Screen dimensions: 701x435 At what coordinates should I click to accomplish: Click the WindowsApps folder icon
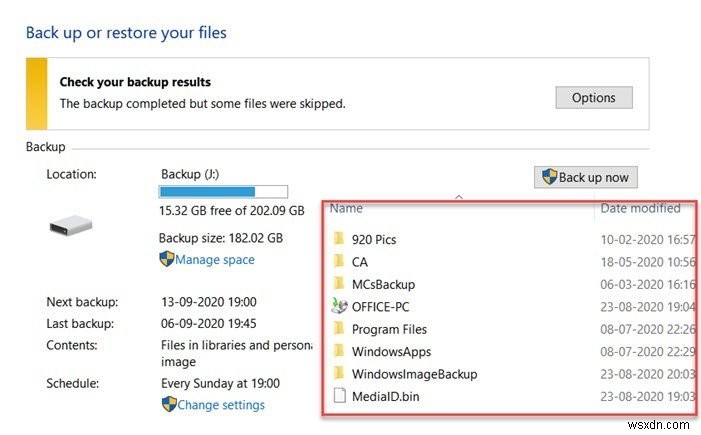click(339, 352)
